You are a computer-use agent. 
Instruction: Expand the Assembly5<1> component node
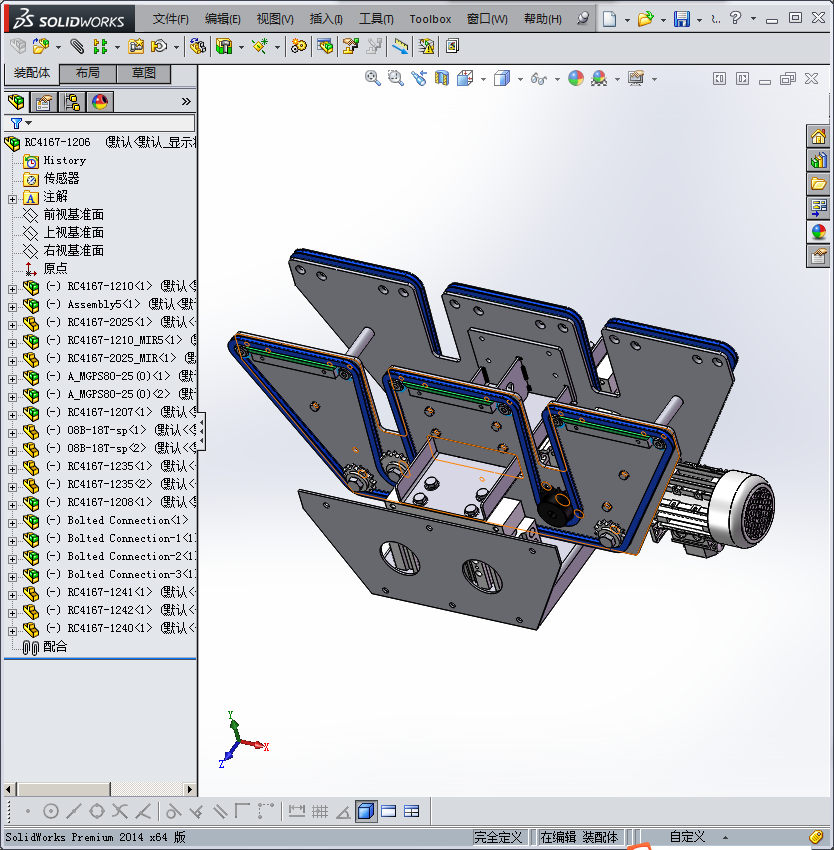(12, 307)
